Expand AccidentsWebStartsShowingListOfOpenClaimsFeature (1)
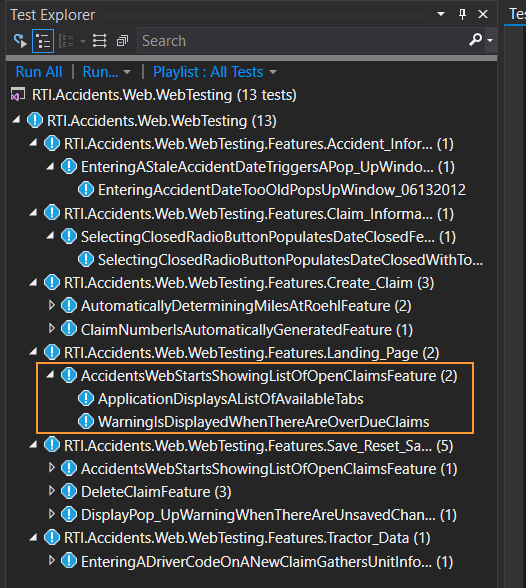 tap(52, 468)
